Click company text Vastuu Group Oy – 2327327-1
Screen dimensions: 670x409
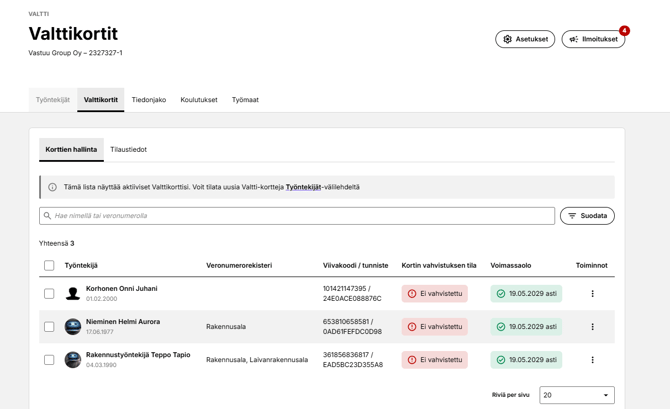pyautogui.click(x=75, y=53)
